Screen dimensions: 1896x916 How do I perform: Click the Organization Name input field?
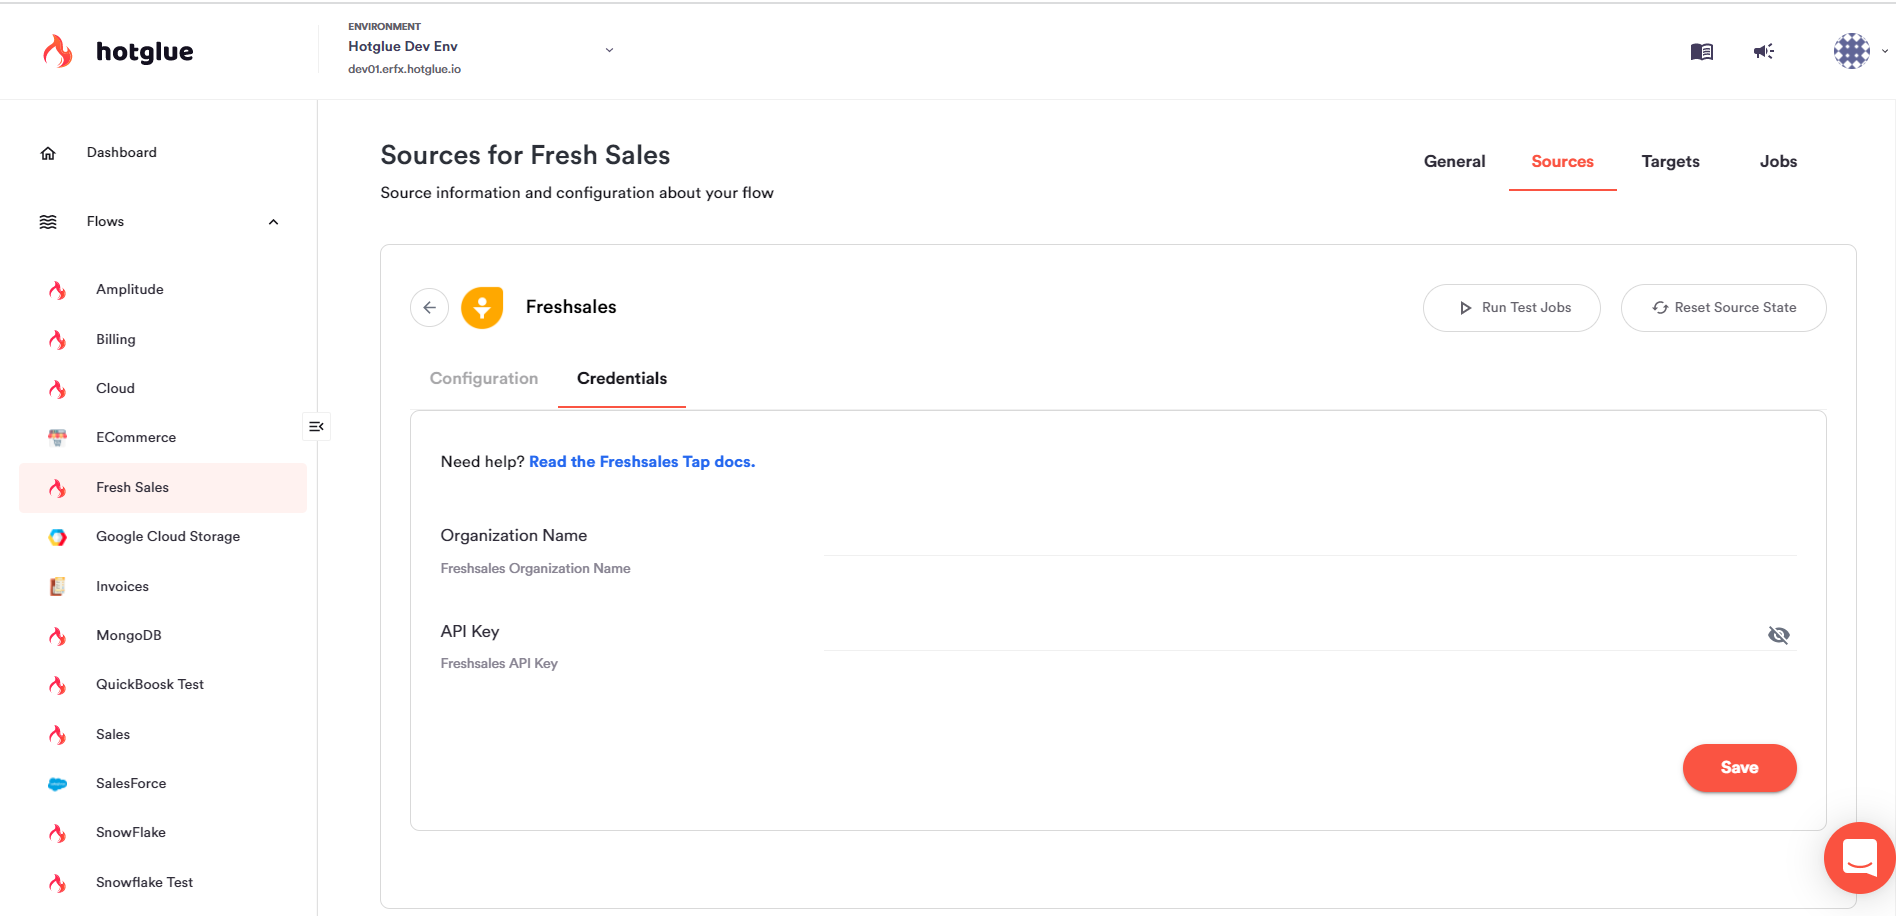click(x=1309, y=537)
